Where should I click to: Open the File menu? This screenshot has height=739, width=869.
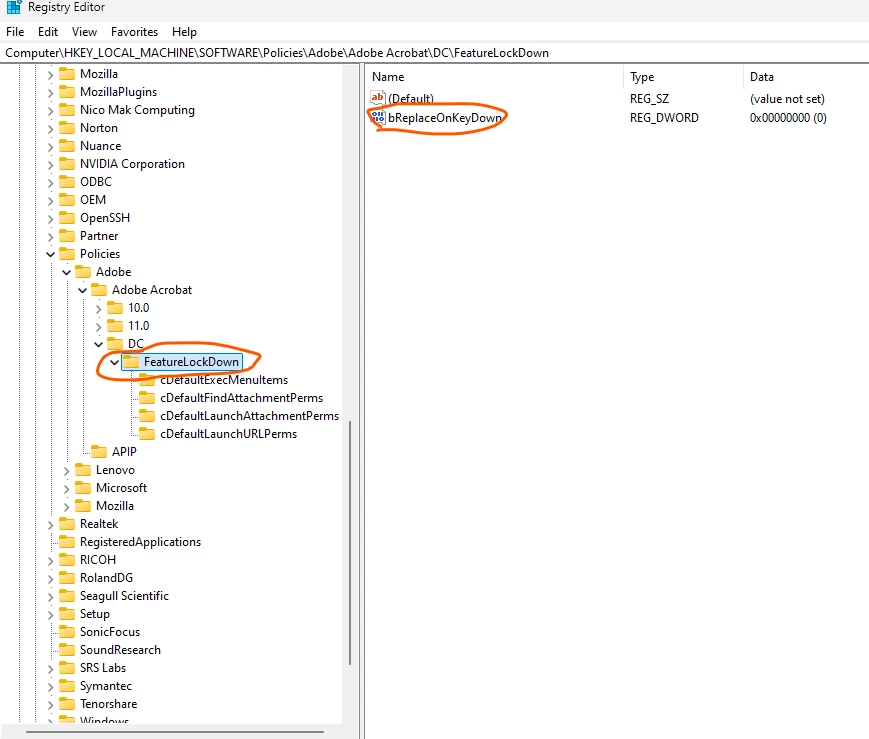(15, 32)
